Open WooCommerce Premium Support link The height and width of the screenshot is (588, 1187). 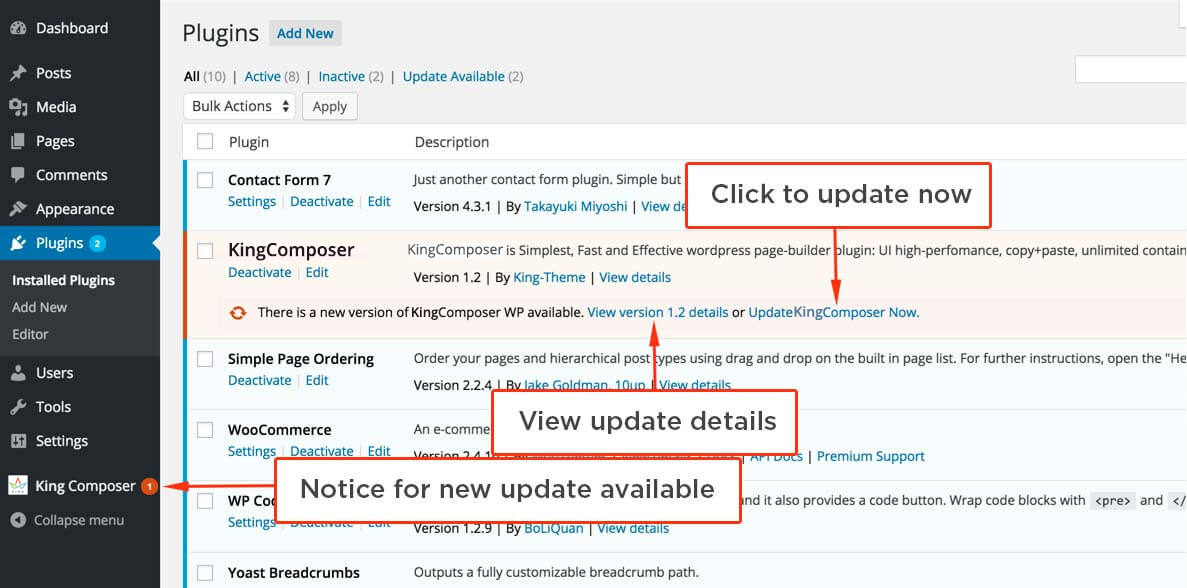coord(871,456)
